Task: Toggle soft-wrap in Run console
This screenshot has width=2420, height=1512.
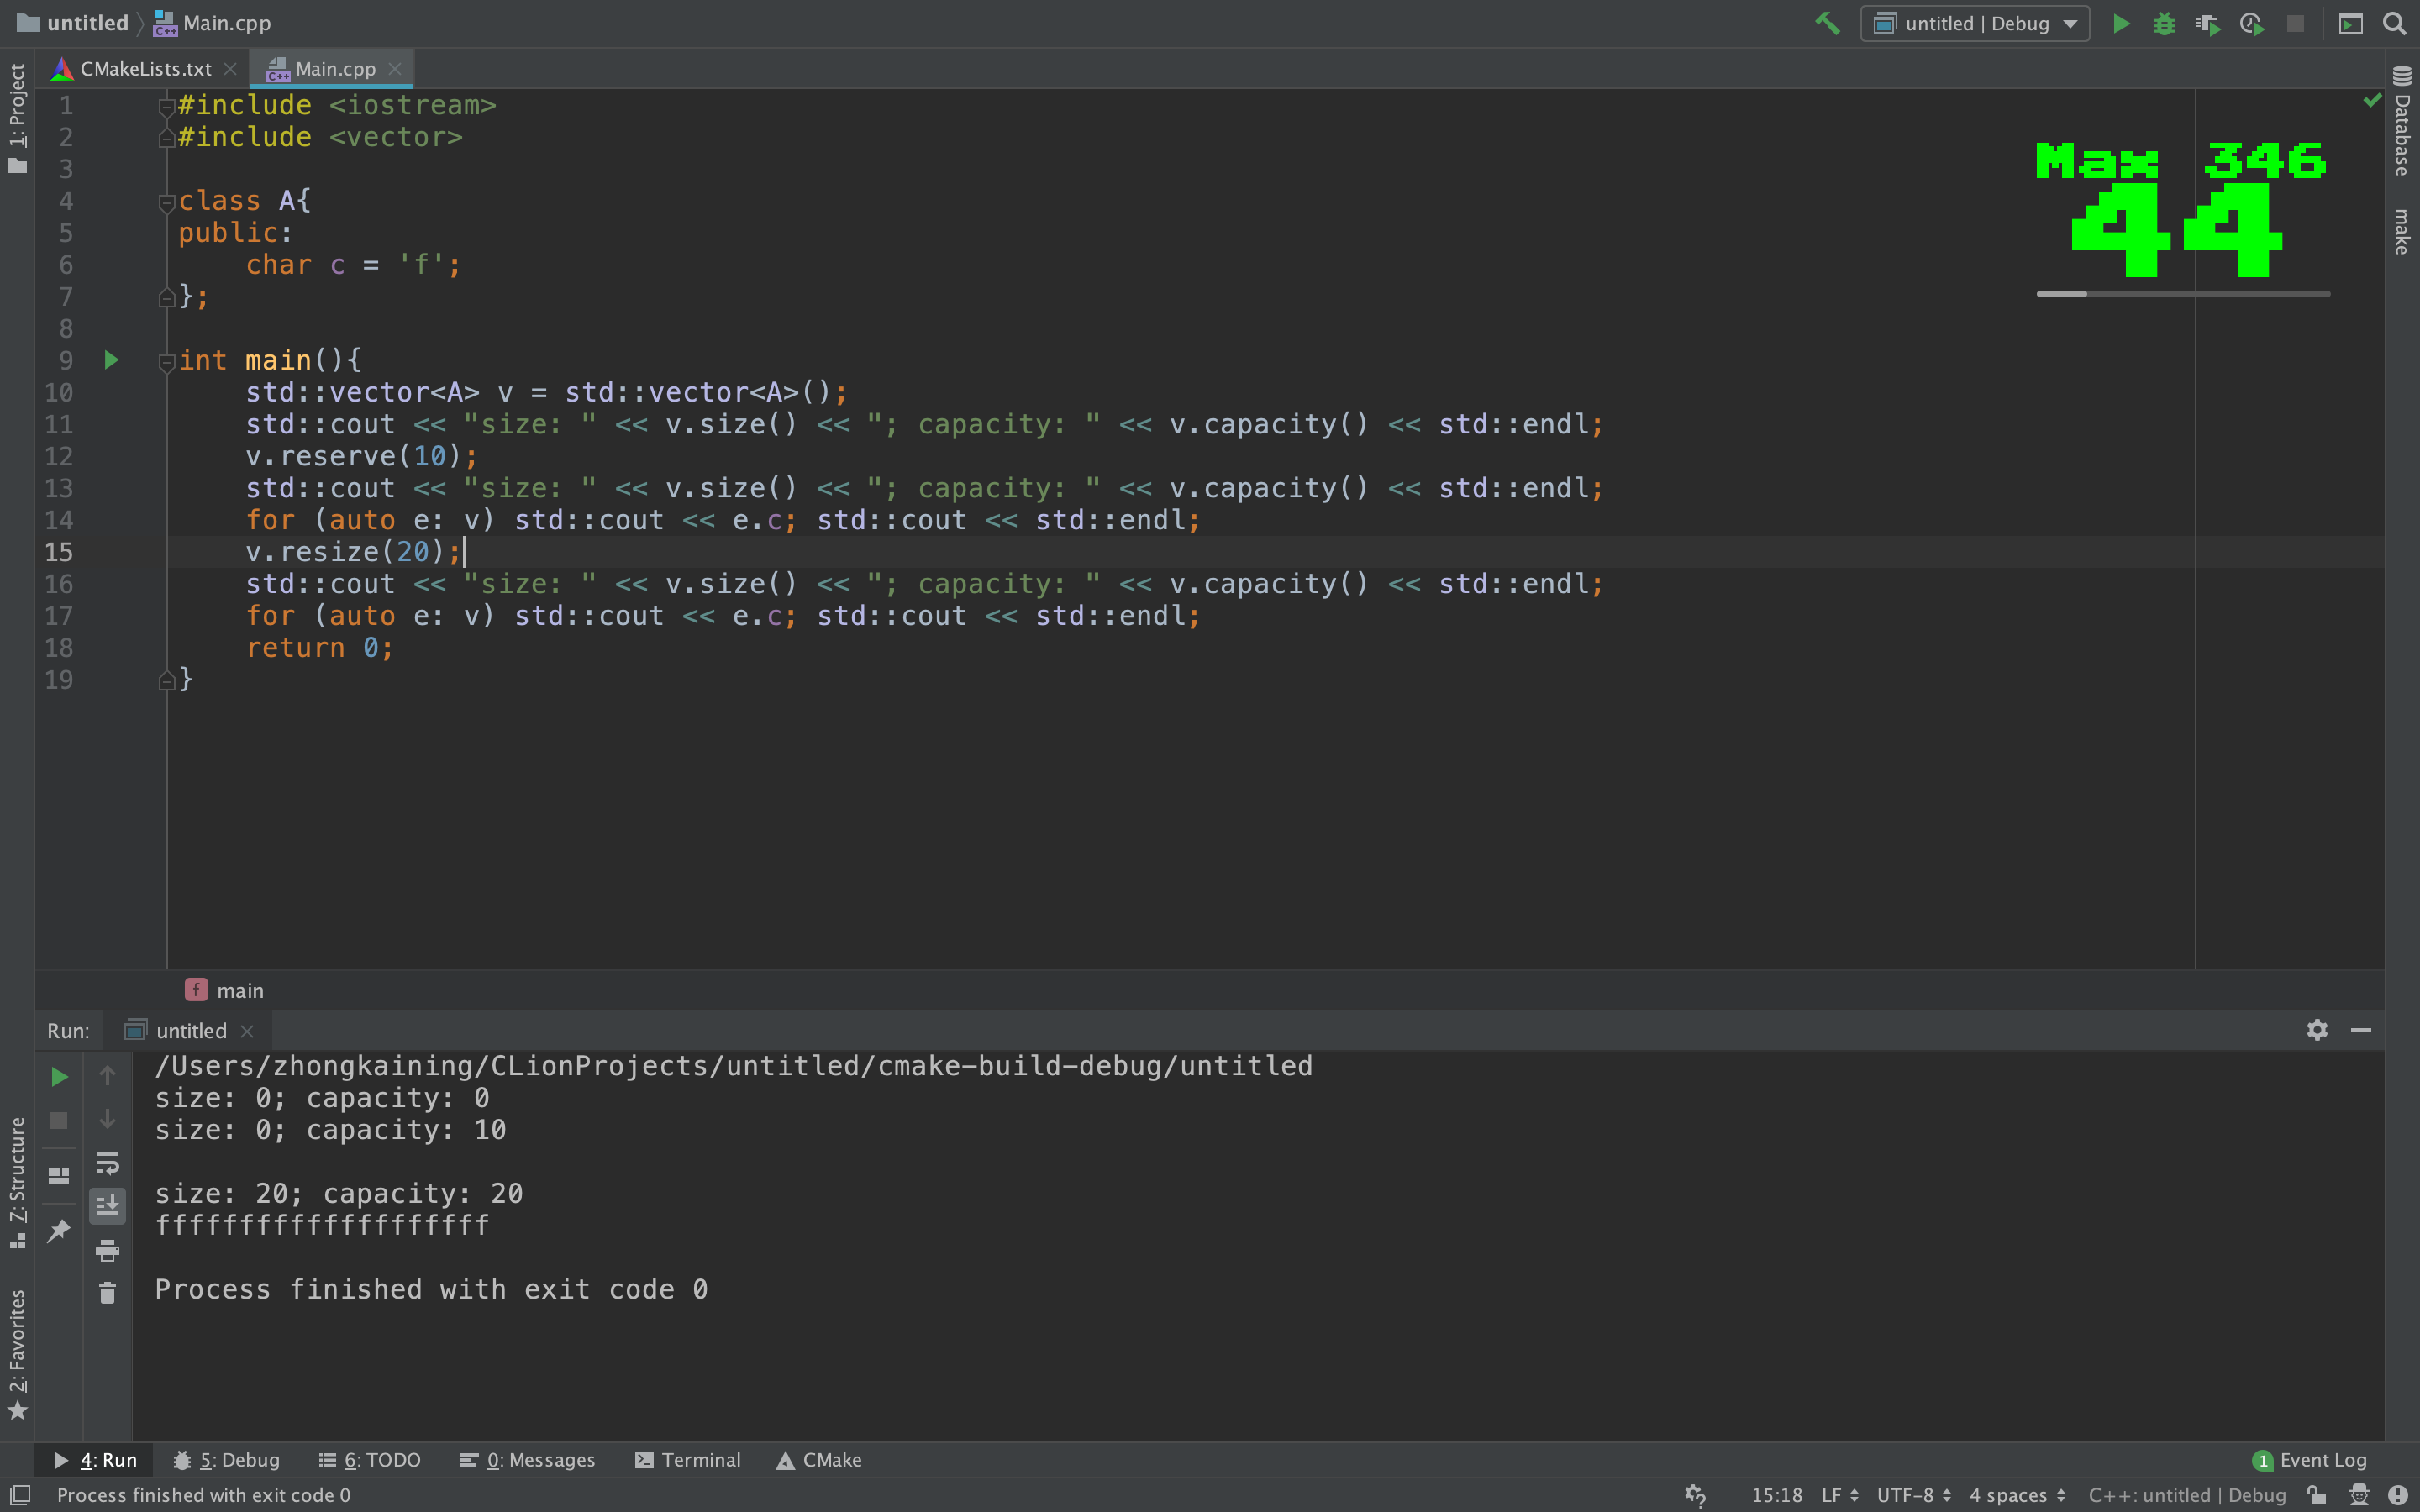Action: (107, 1163)
